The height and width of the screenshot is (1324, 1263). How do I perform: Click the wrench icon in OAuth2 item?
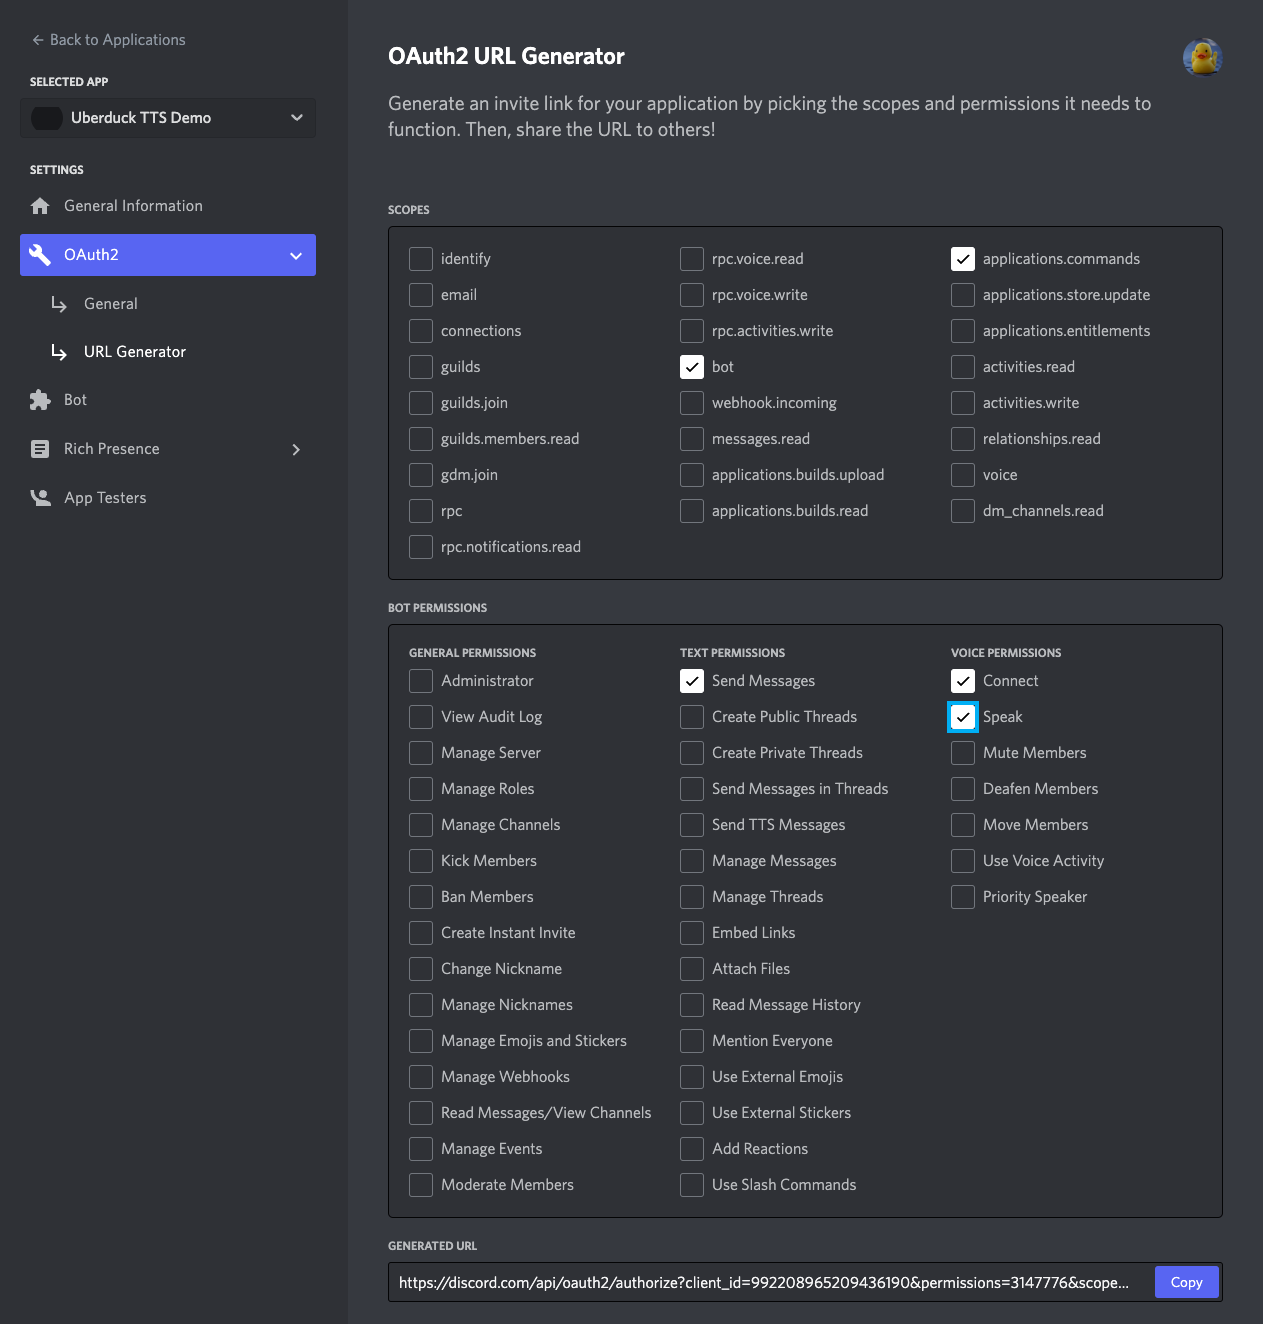[x=40, y=255]
